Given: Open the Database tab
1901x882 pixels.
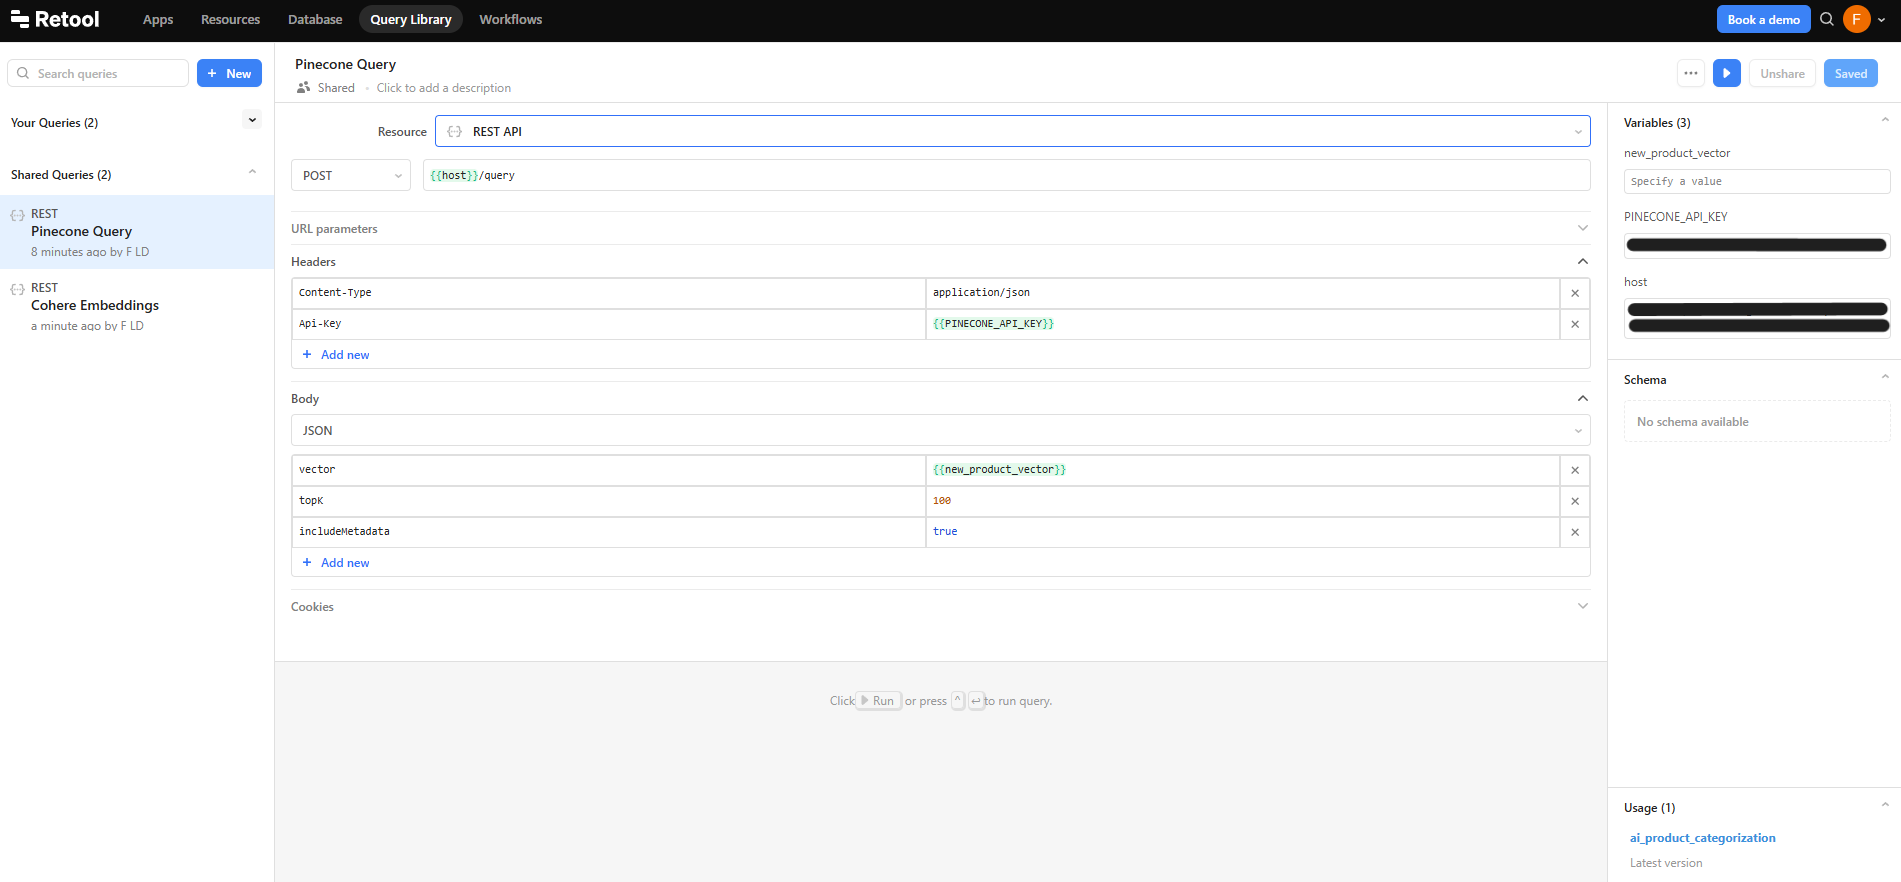Looking at the screenshot, I should [x=315, y=19].
